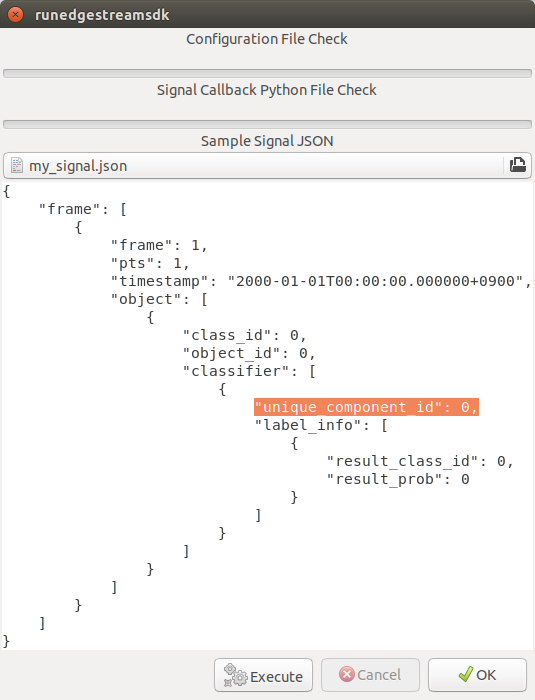
Task: Click the Sample Signal JSON label
Action: click(x=267, y=141)
